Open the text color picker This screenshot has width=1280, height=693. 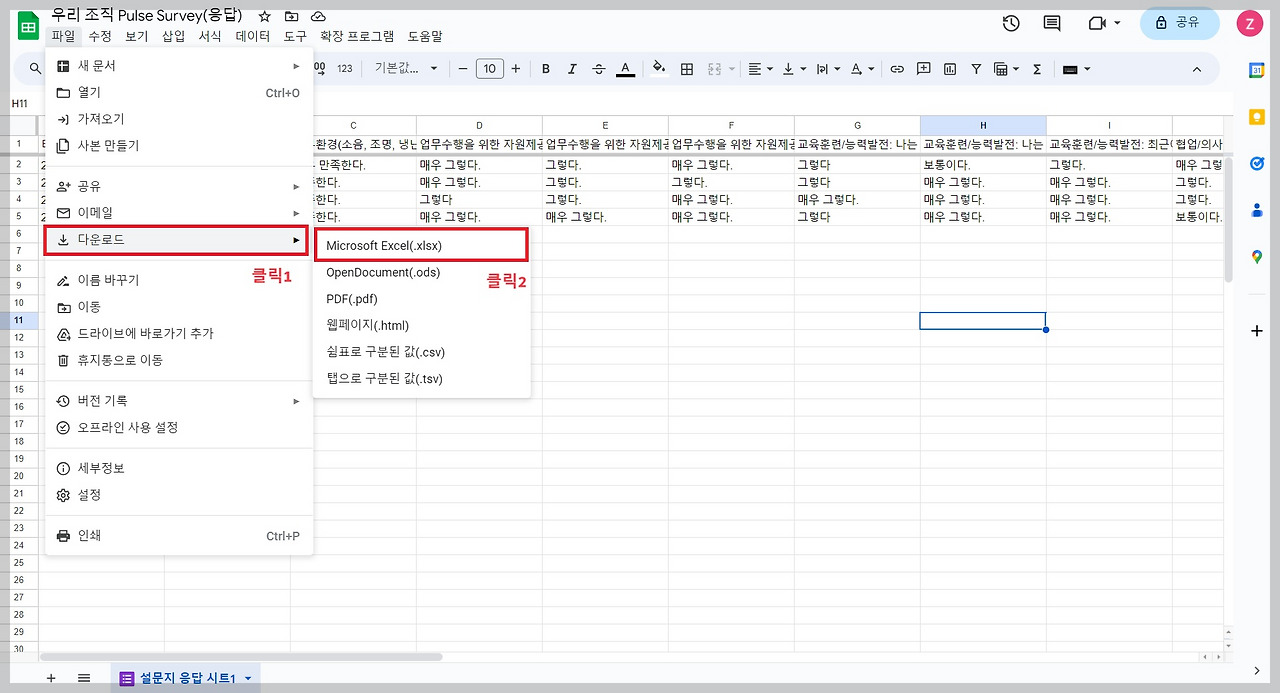[625, 69]
